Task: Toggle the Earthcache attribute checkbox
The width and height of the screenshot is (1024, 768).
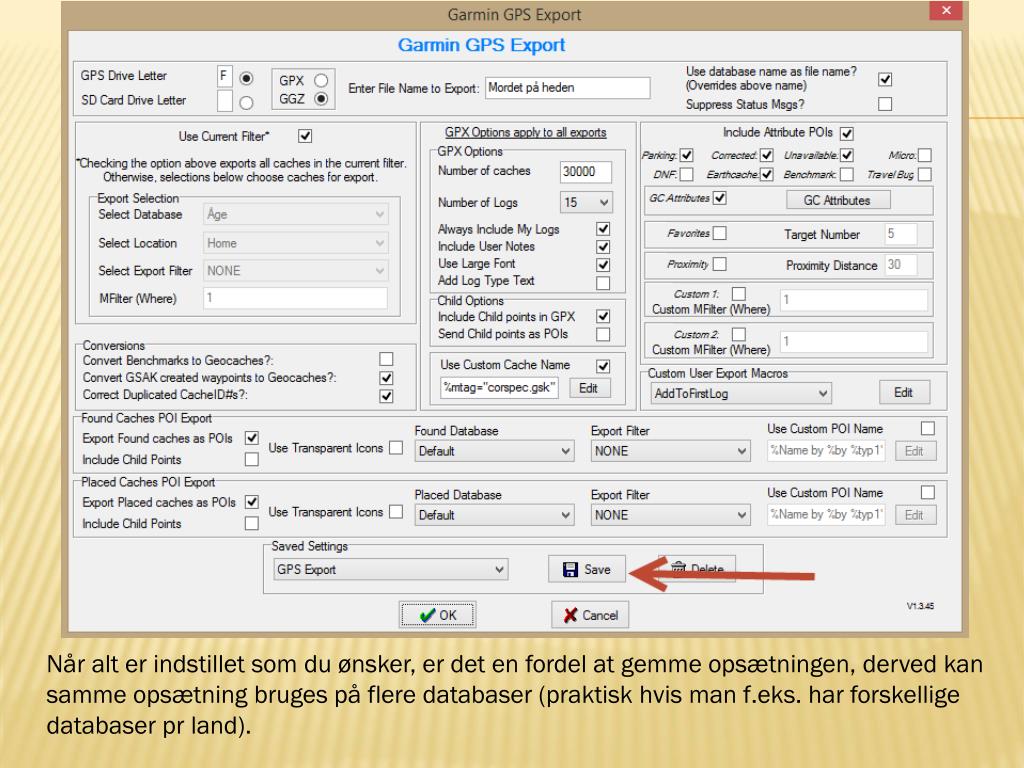Action: tap(767, 174)
